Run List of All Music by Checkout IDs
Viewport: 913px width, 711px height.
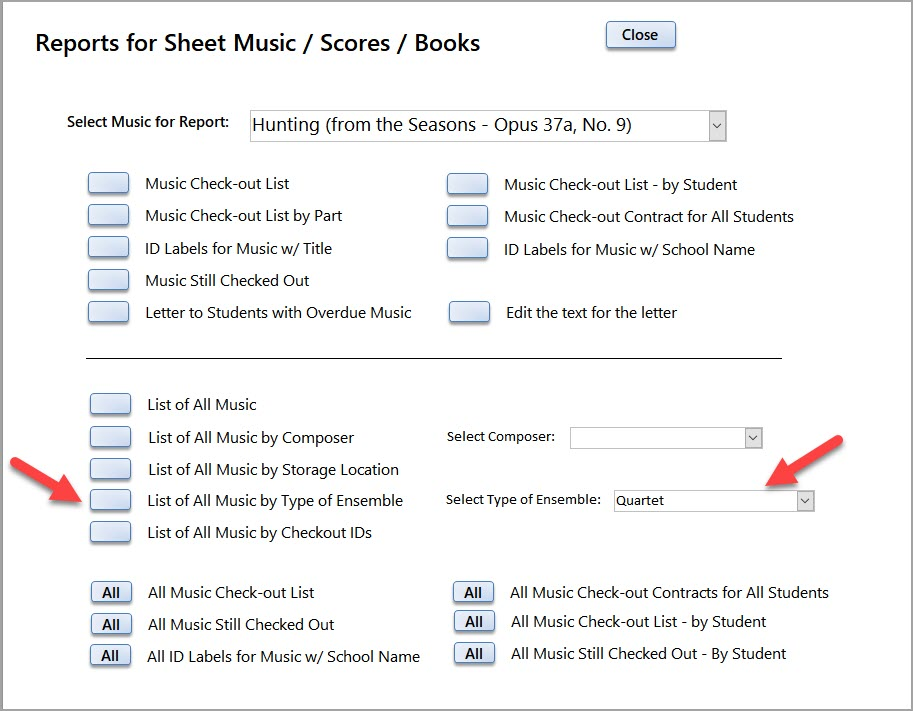click(x=110, y=532)
